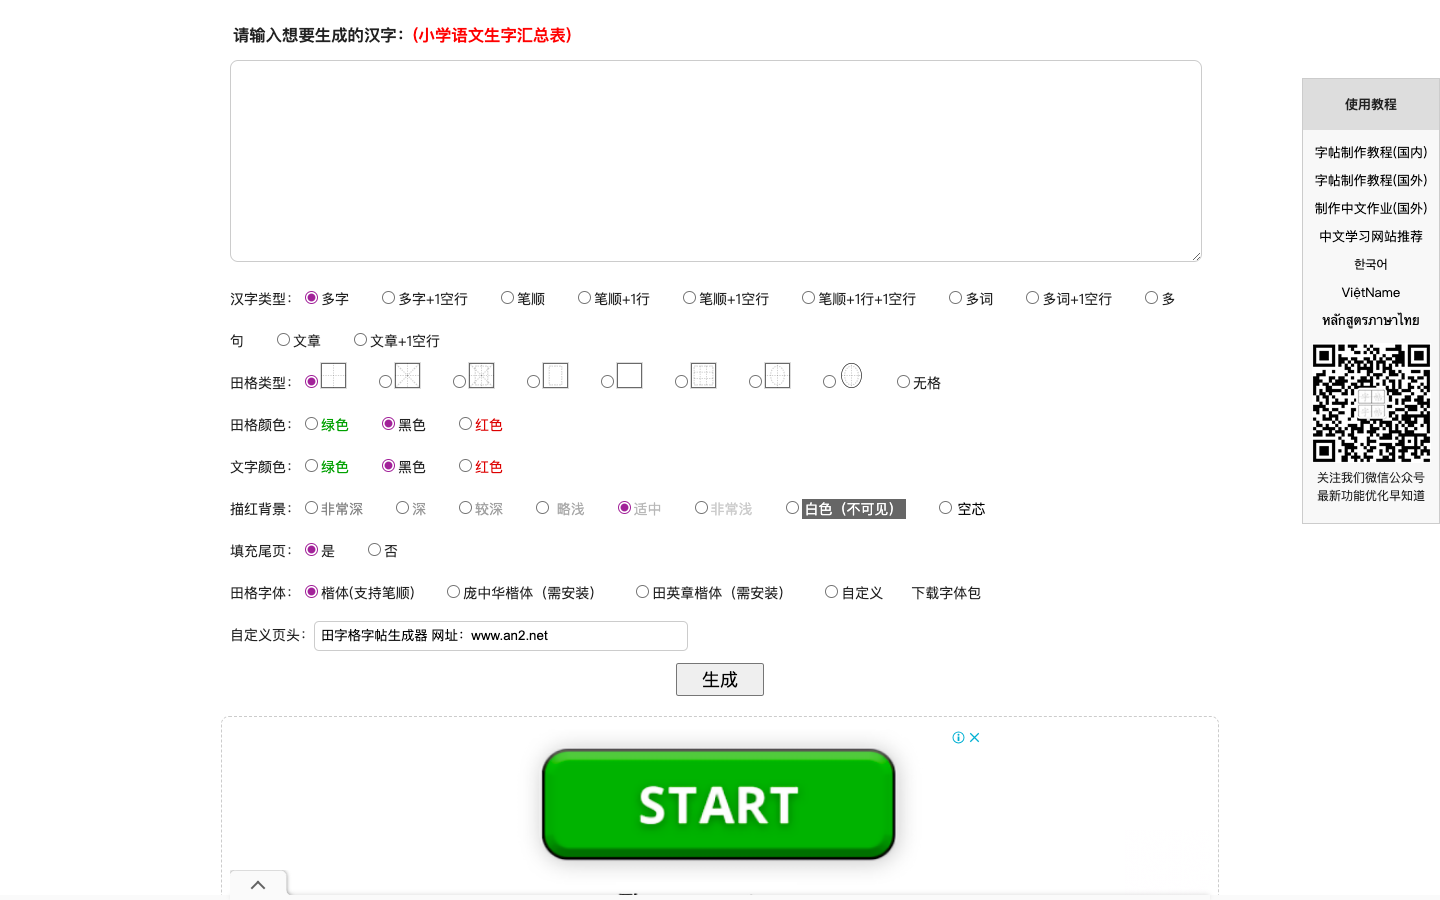Choose the square grid with inner rectangle
The image size is (1440, 900).
click(x=555, y=376)
